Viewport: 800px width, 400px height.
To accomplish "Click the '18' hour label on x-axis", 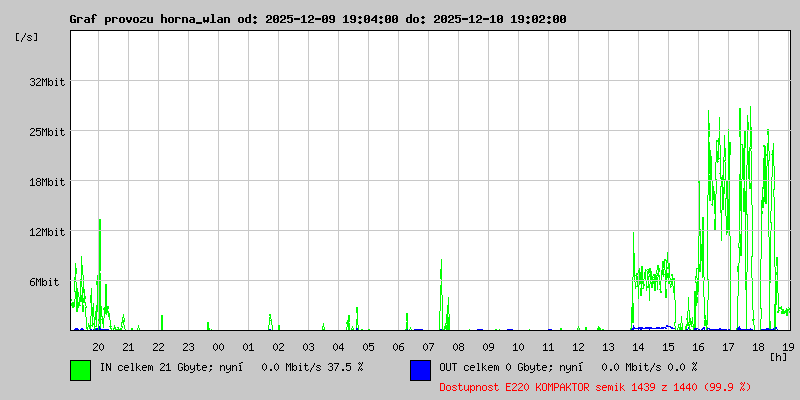I will 758,347.
